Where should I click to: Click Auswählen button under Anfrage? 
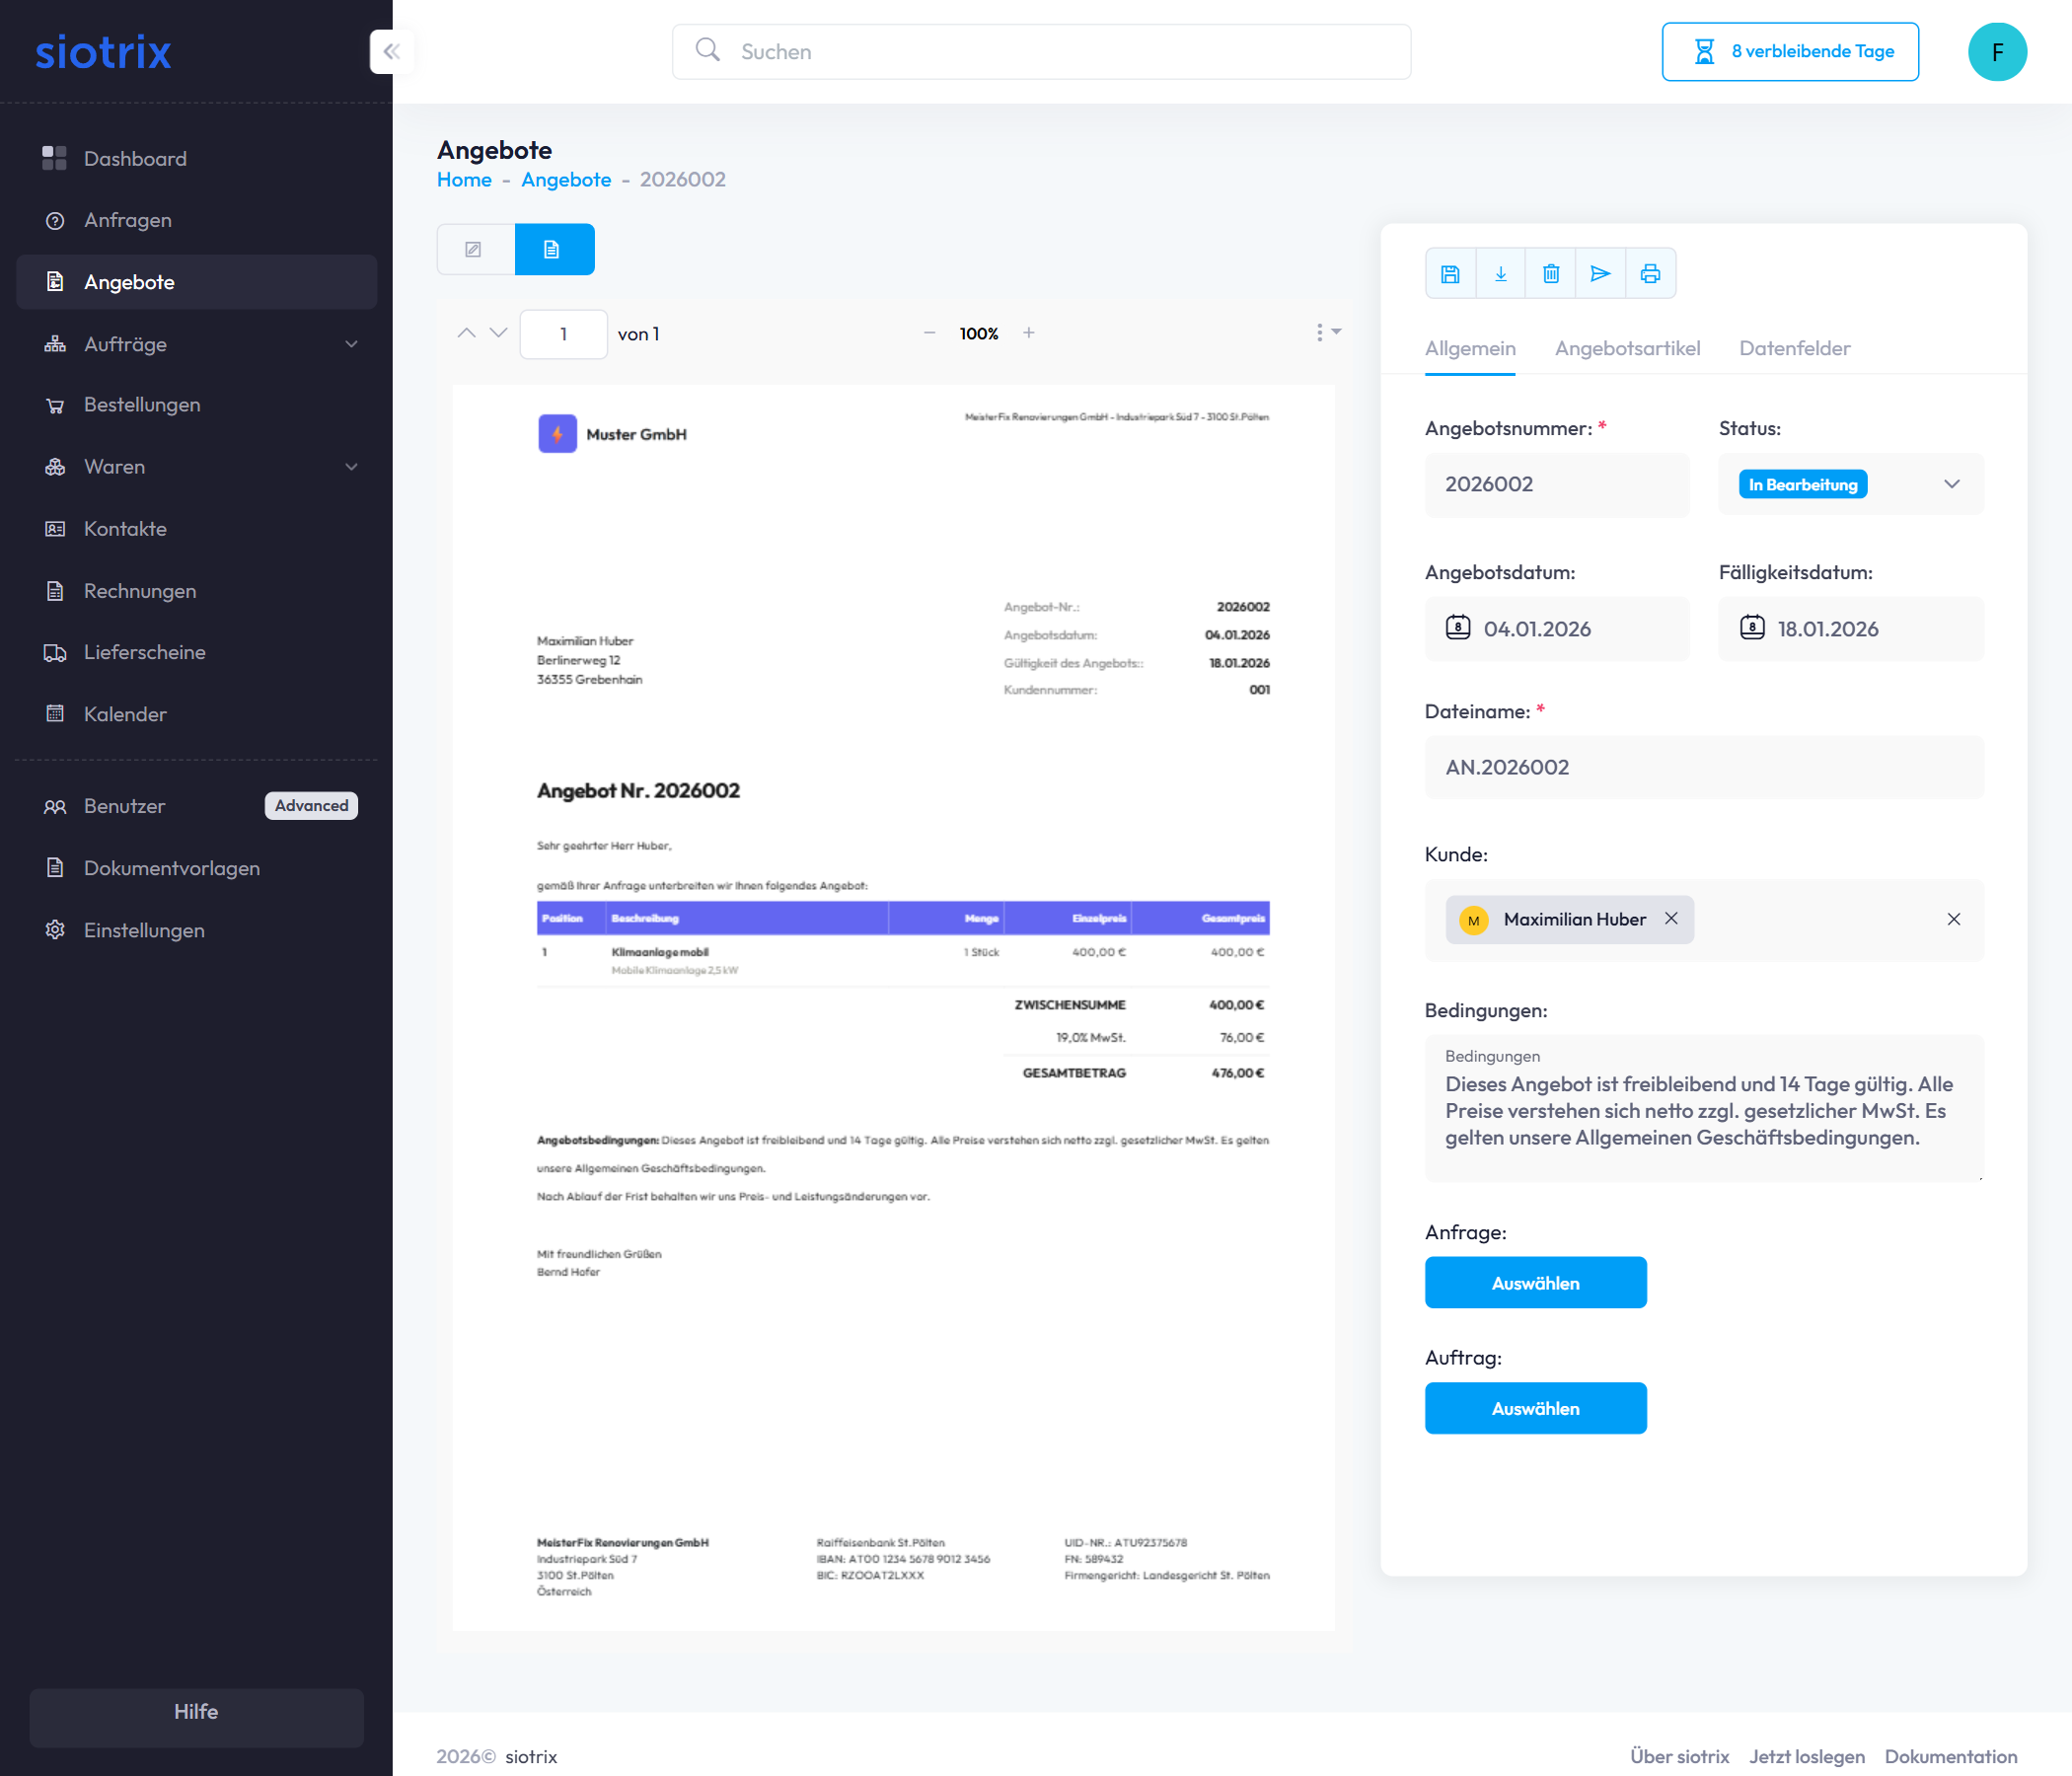1534,1282
